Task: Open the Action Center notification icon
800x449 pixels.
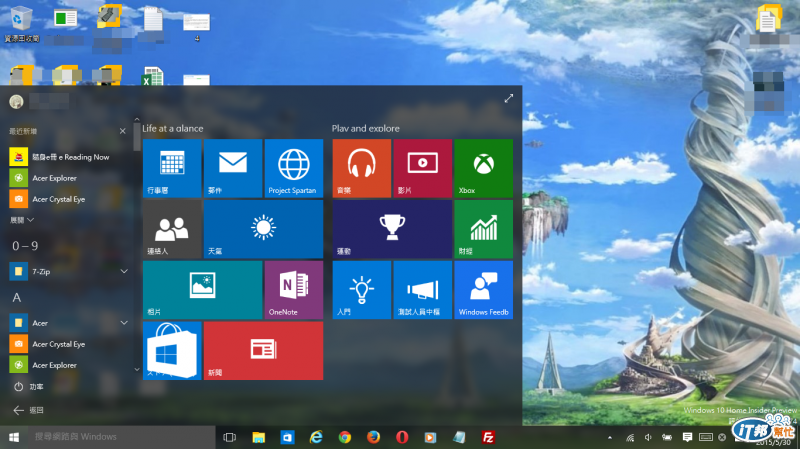Action: pos(687,437)
